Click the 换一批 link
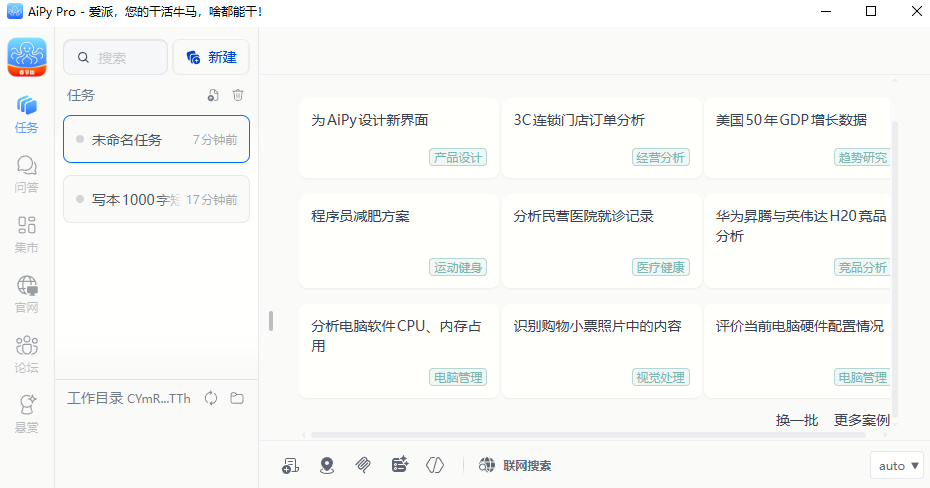The width and height of the screenshot is (930, 488). tap(796, 420)
